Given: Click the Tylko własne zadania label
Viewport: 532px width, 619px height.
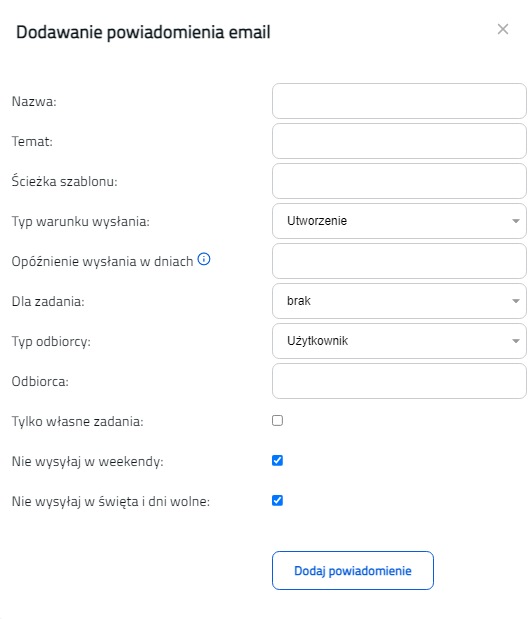Looking at the screenshot, I should 78,422.
